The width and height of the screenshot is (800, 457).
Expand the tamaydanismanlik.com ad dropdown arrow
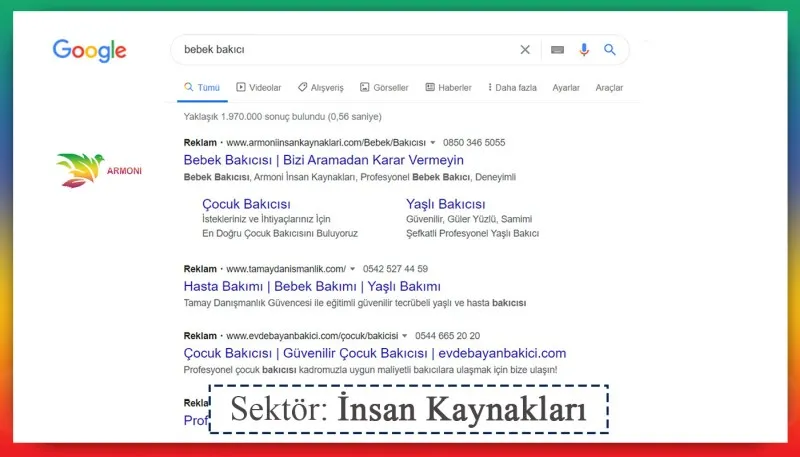pos(352,269)
